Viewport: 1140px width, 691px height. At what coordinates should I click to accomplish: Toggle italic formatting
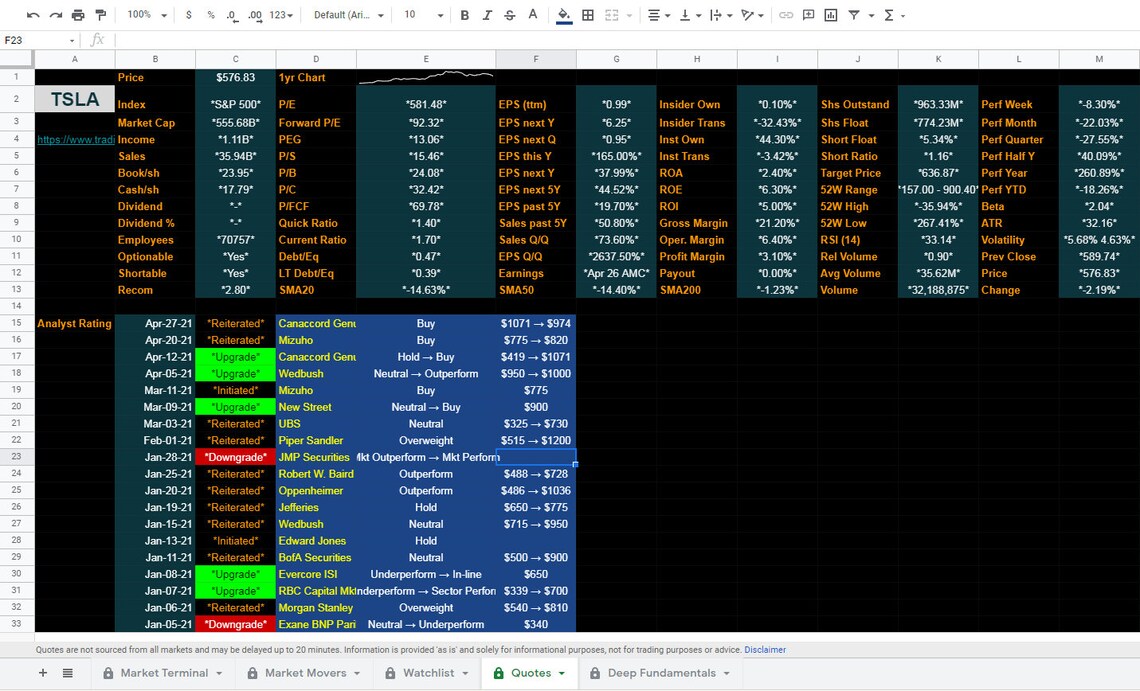tap(487, 15)
